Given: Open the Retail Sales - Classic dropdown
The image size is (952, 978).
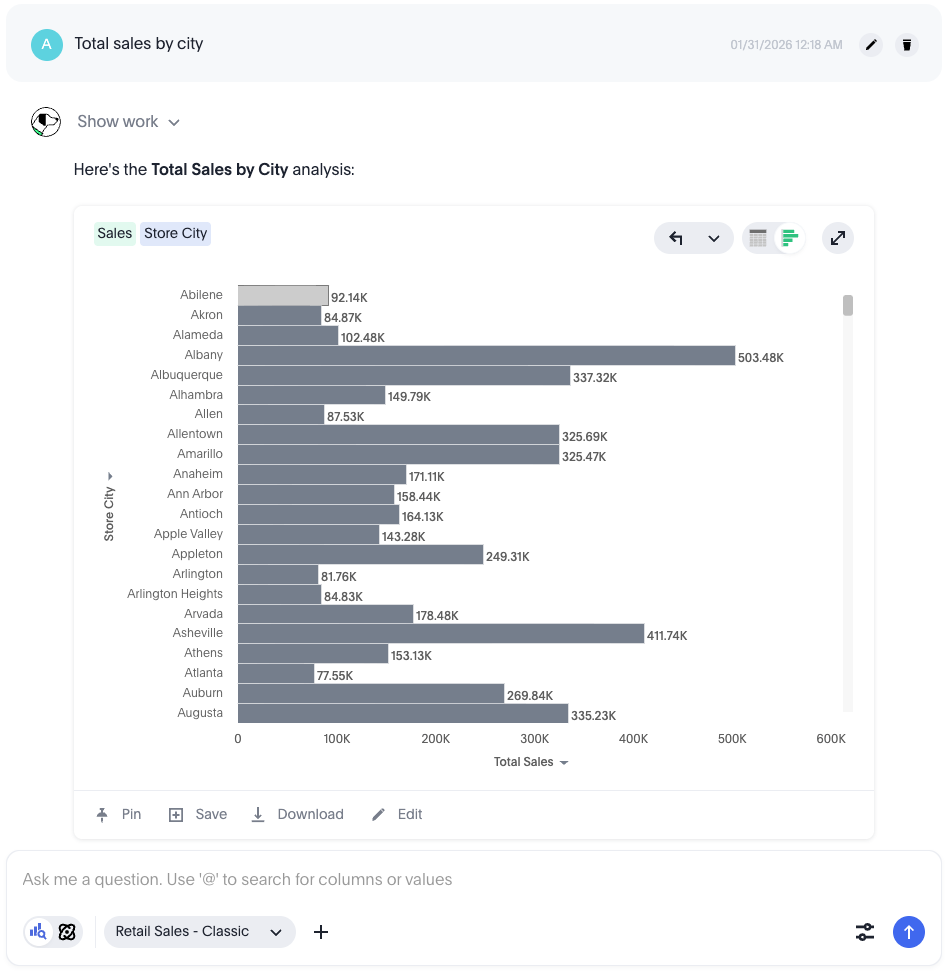Looking at the screenshot, I should tap(199, 932).
